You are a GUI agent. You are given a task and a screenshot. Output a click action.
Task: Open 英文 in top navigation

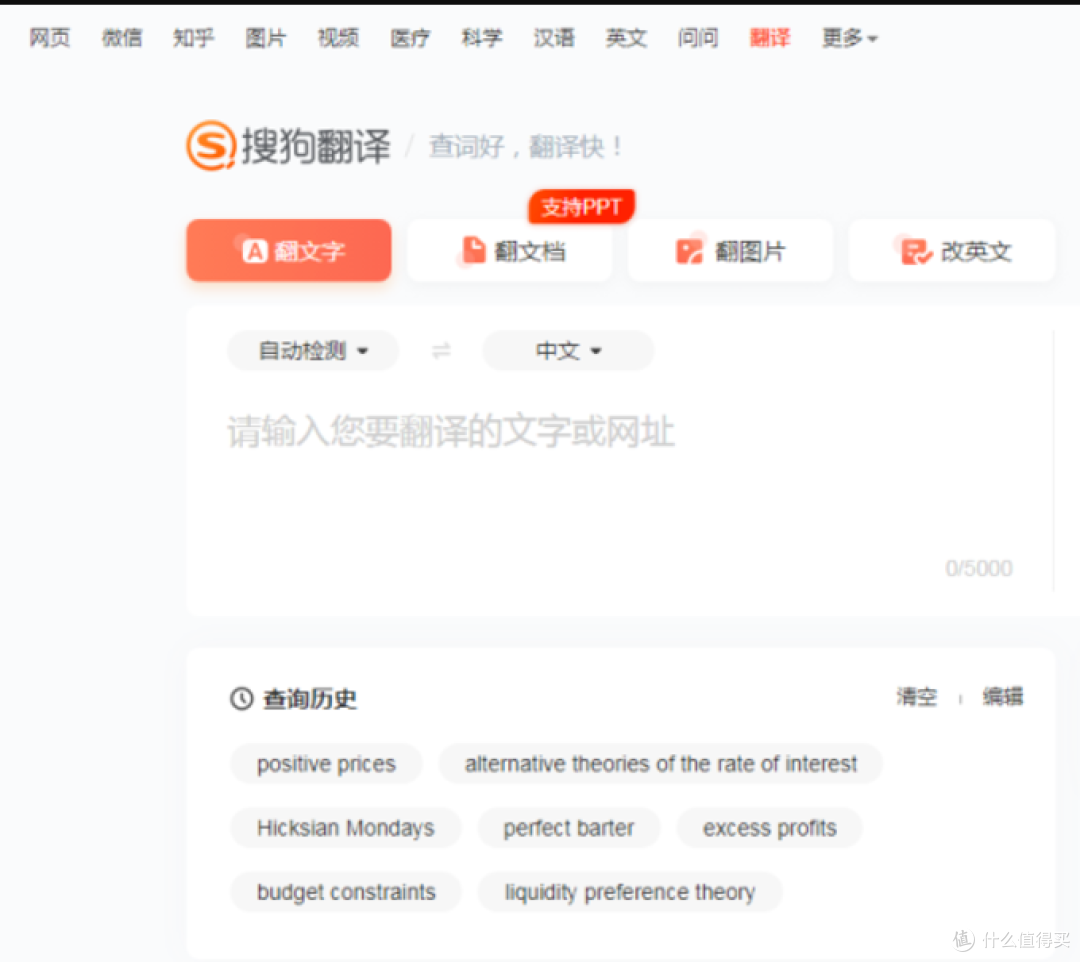point(626,38)
